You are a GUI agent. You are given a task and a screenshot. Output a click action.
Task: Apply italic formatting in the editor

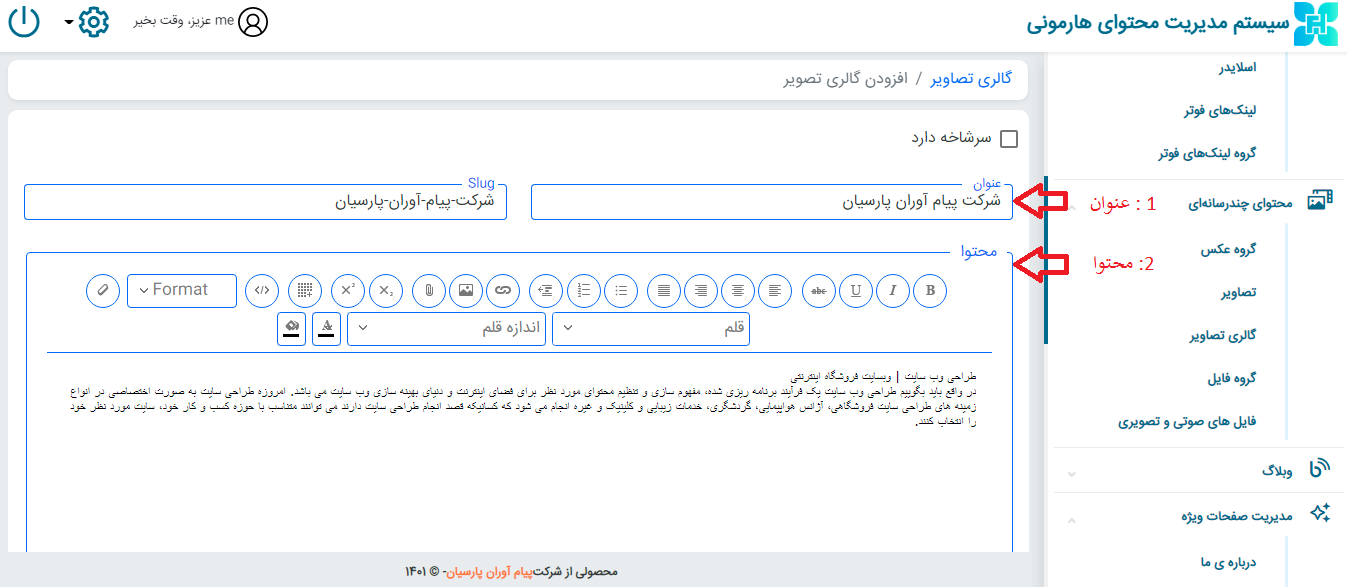pyautogui.click(x=893, y=290)
